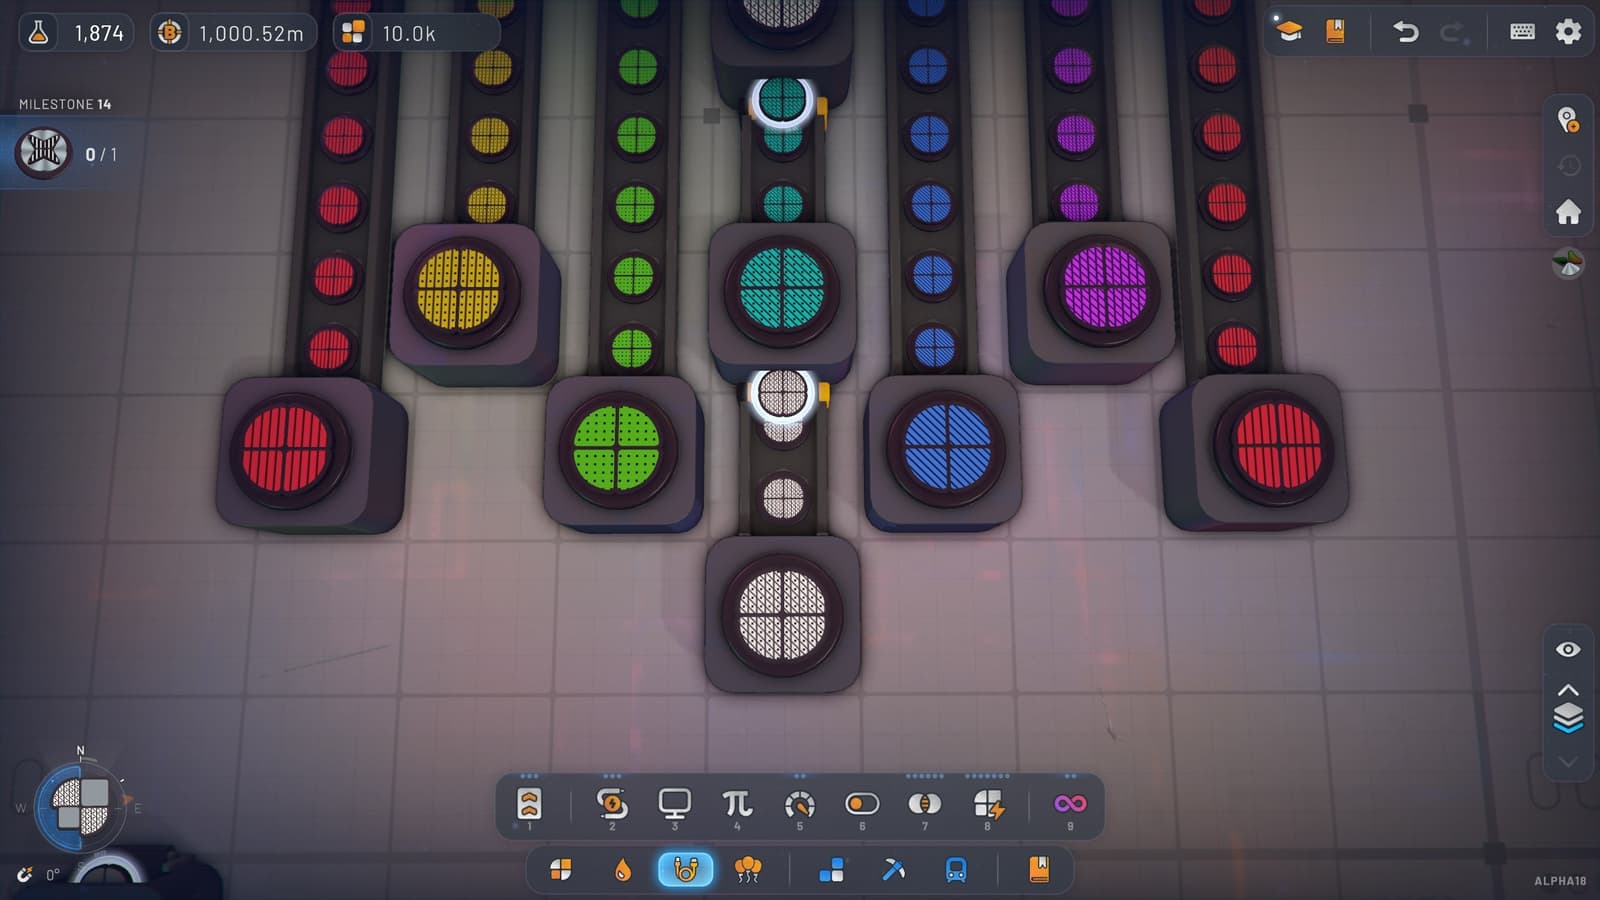Viewport: 1600px width, 900px height.
Task: Click the large purple shape display
Action: point(1104,288)
